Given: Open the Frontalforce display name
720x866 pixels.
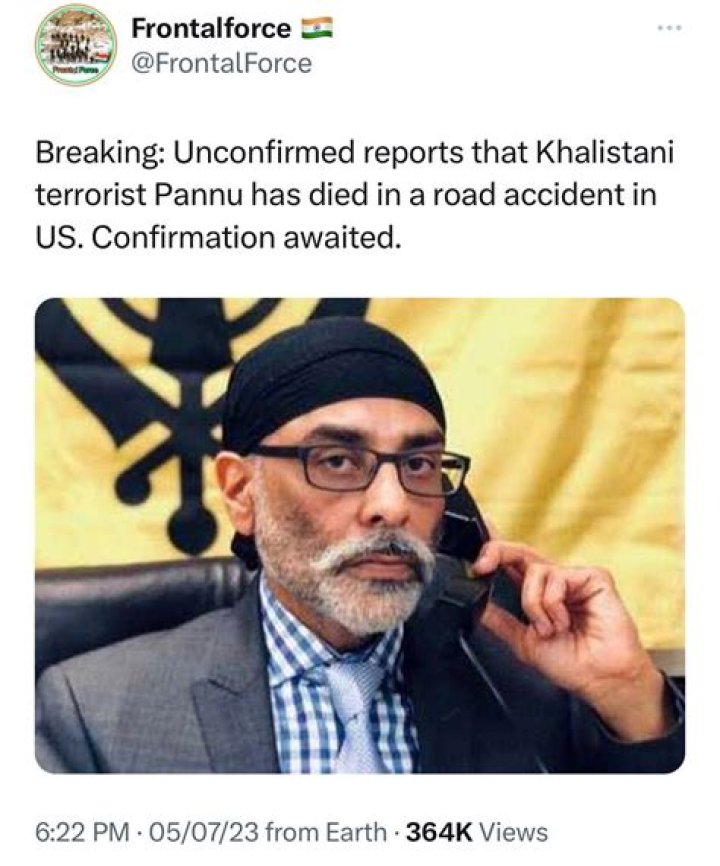Looking at the screenshot, I should 211,28.
